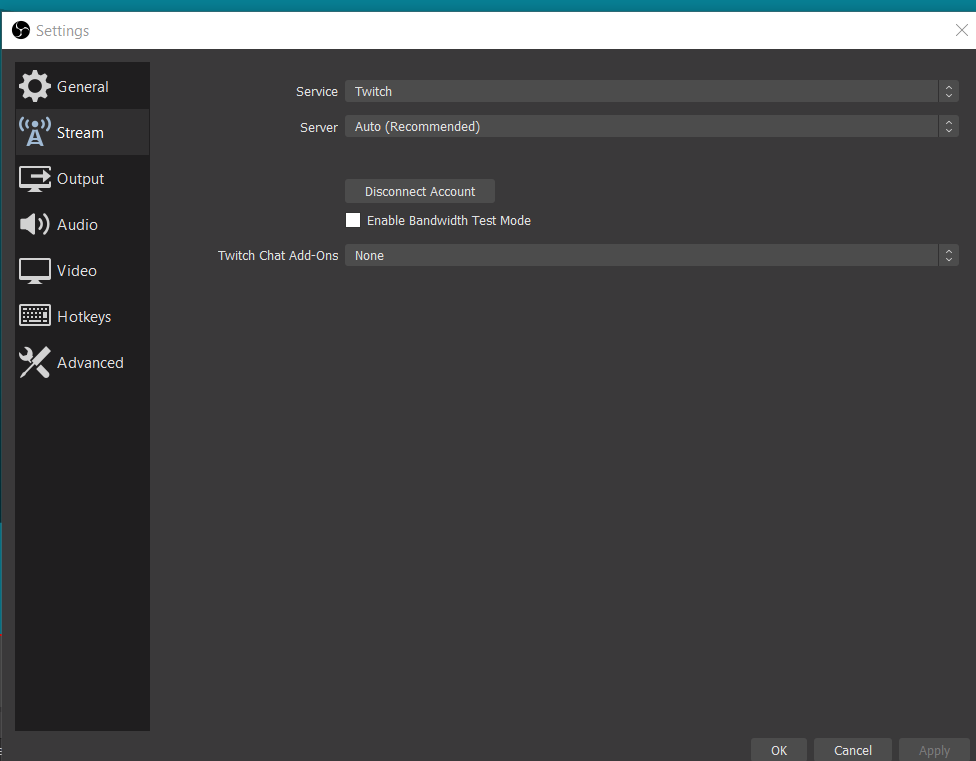Click the Stream antenna icon
The image size is (976, 761).
[34, 132]
